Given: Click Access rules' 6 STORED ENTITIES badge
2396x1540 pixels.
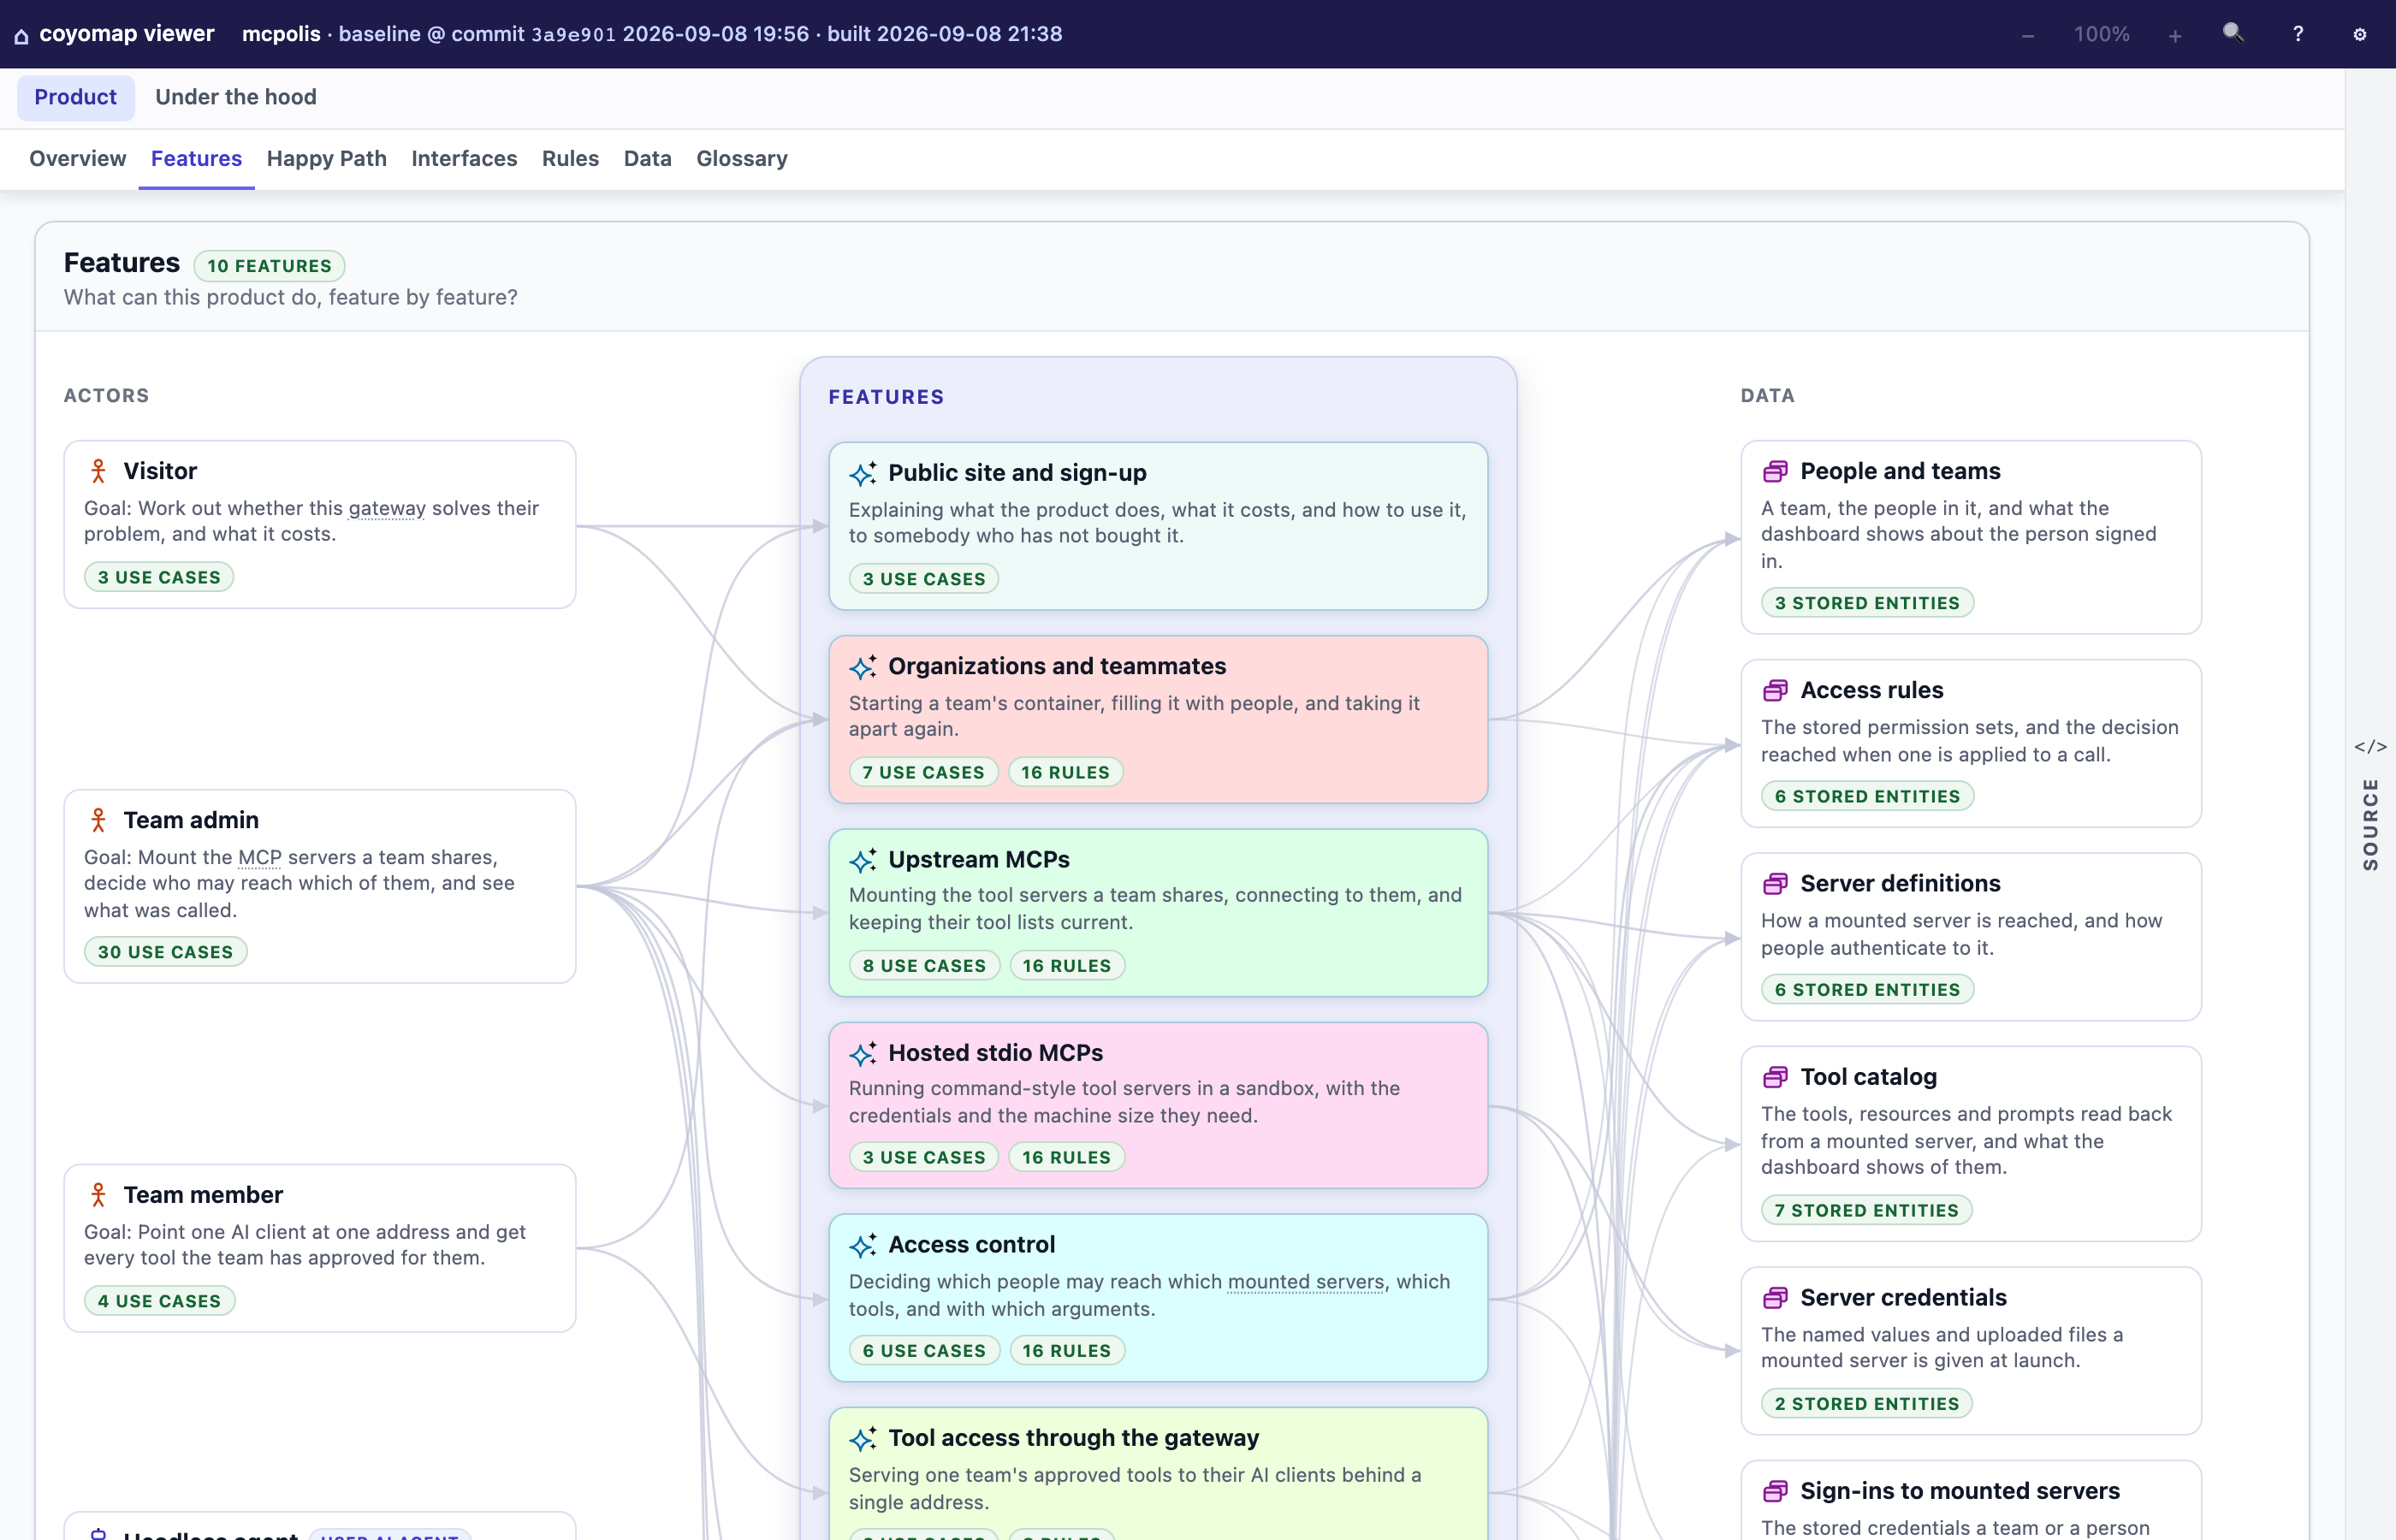Looking at the screenshot, I should (1867, 796).
